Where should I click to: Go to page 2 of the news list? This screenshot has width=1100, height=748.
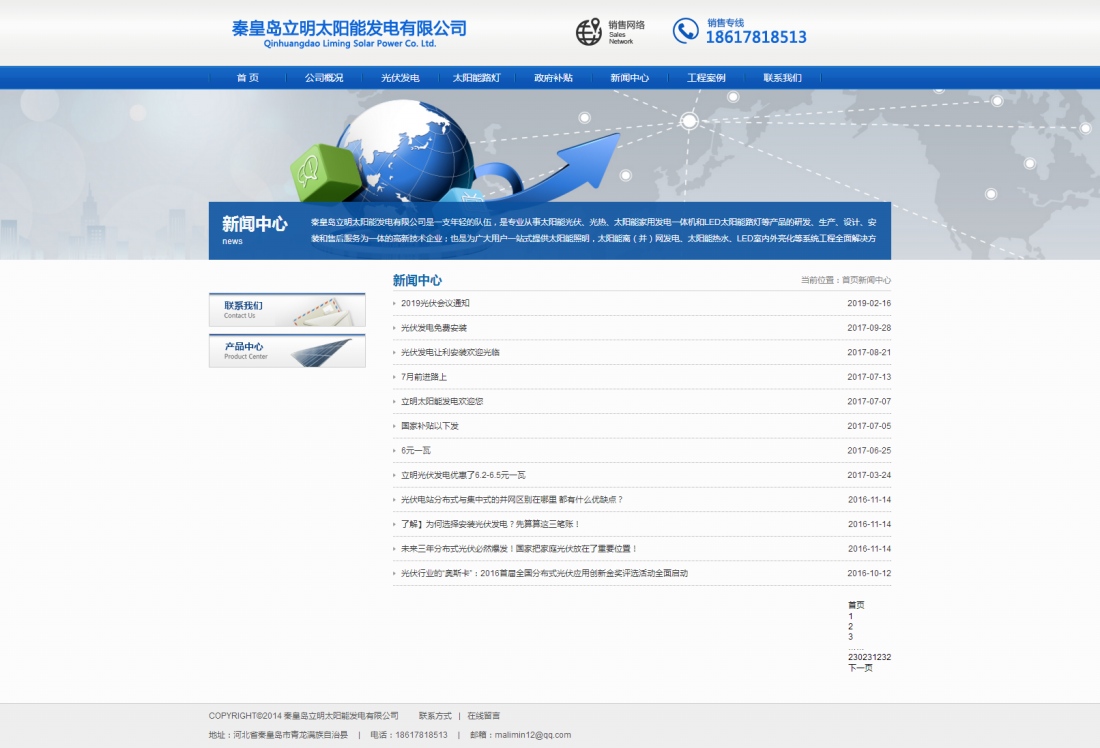pos(849,627)
